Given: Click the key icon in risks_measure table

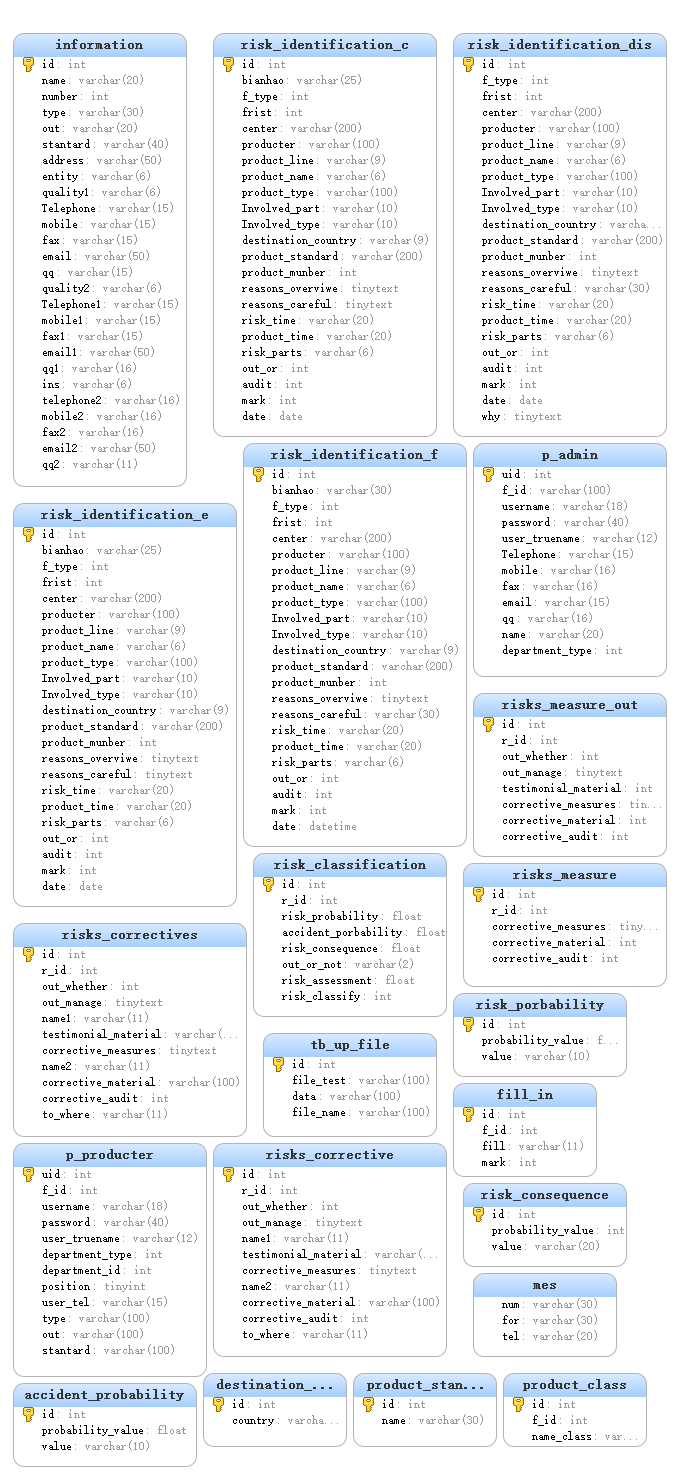Looking at the screenshot, I should [478, 894].
